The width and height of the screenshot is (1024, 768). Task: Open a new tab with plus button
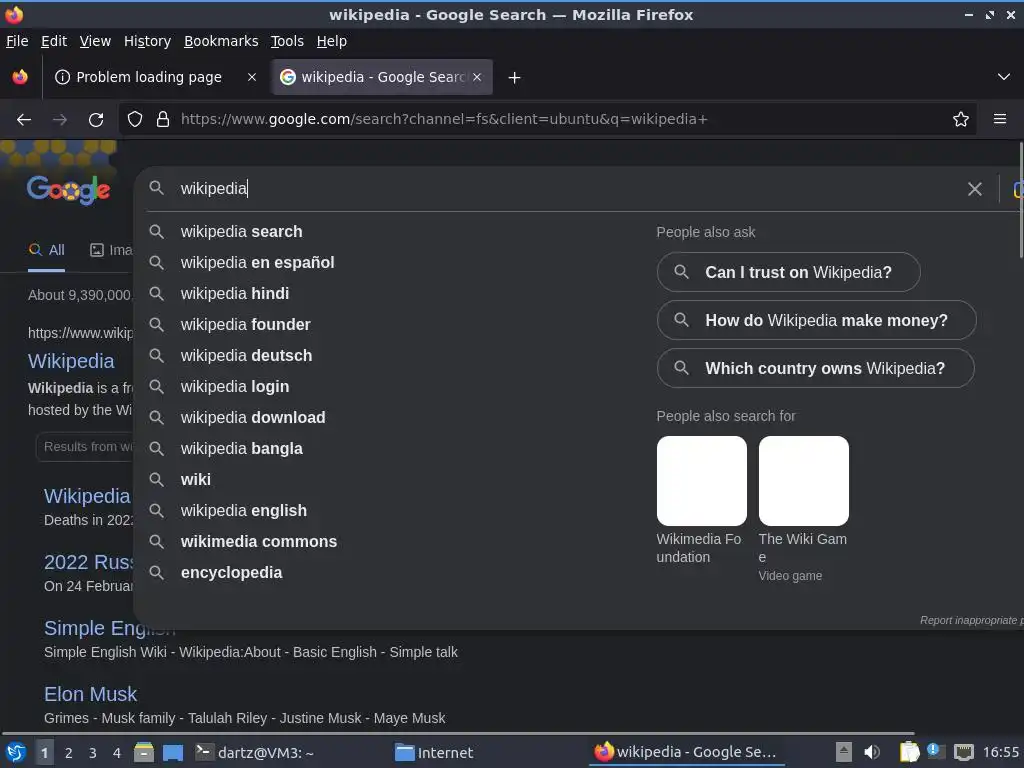515,78
